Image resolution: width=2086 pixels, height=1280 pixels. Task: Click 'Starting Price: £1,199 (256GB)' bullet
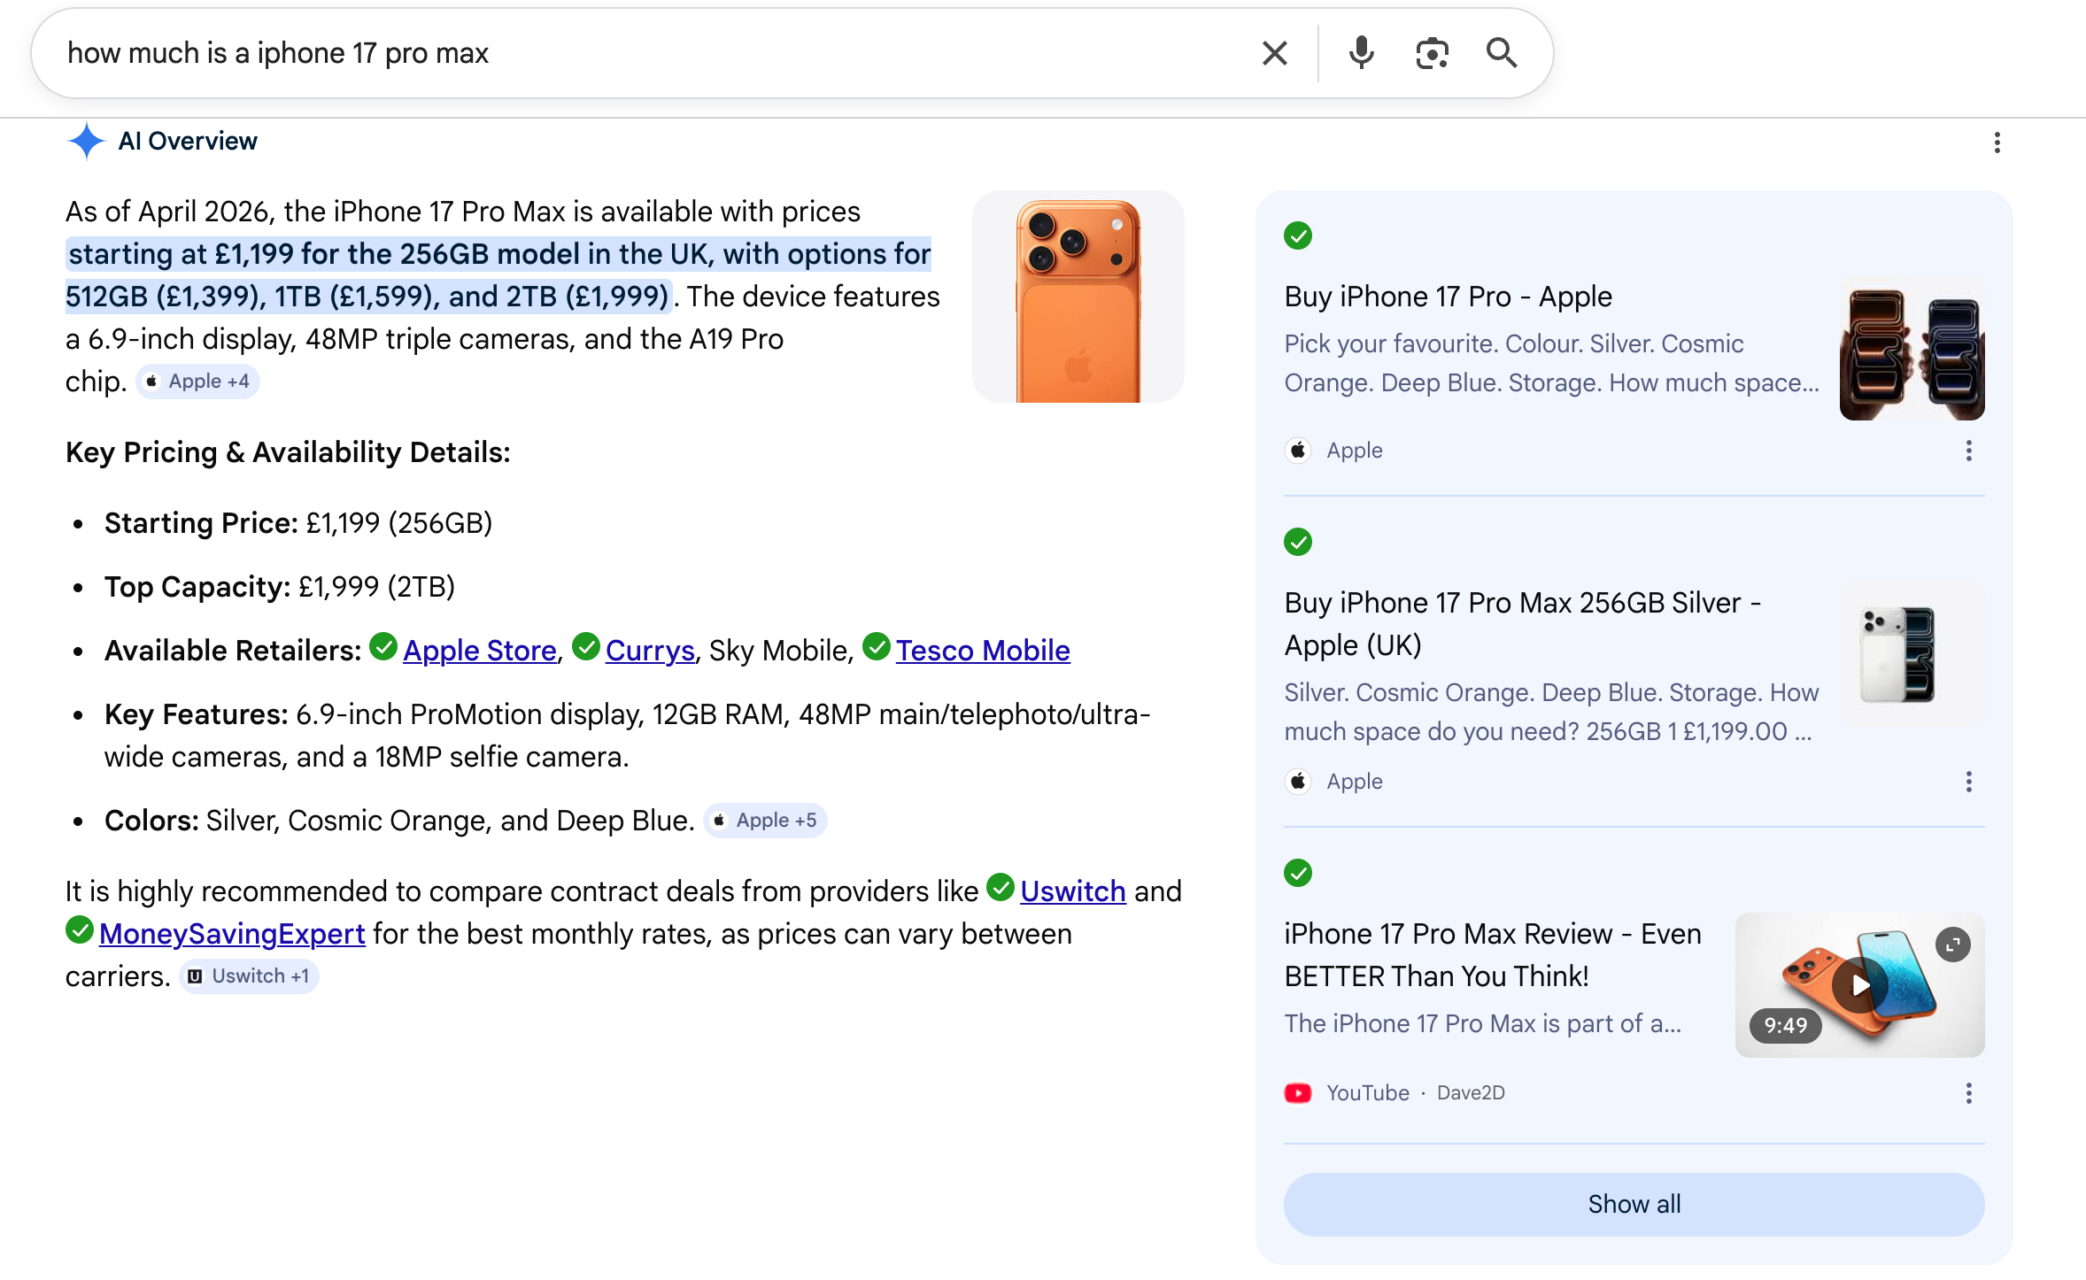click(x=298, y=524)
